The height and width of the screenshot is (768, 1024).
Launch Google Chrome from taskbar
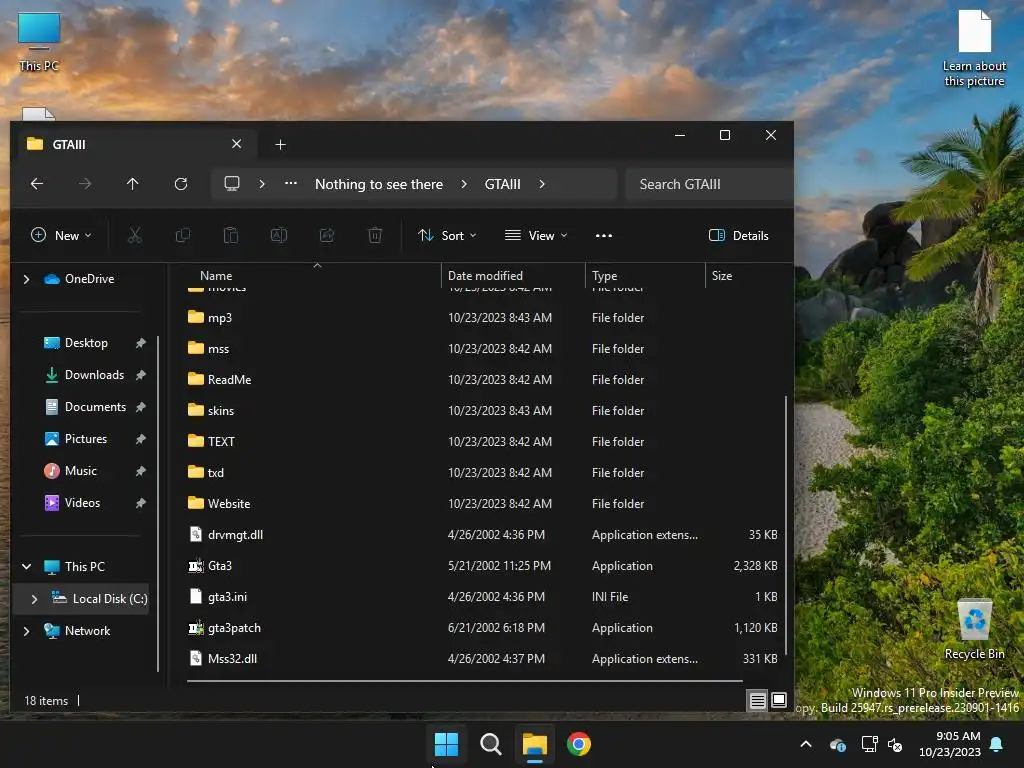tap(579, 744)
